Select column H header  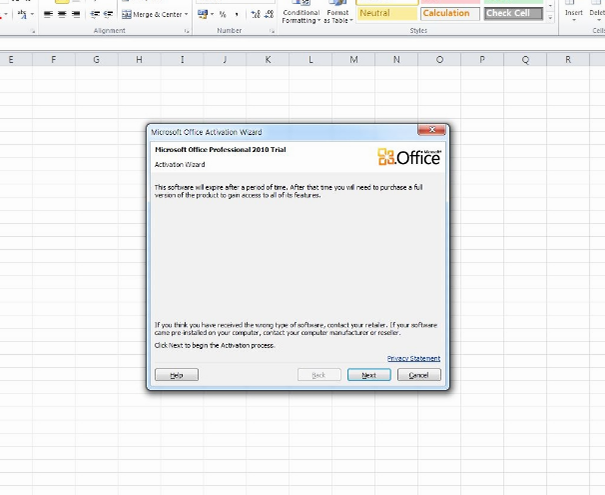pyautogui.click(x=139, y=60)
